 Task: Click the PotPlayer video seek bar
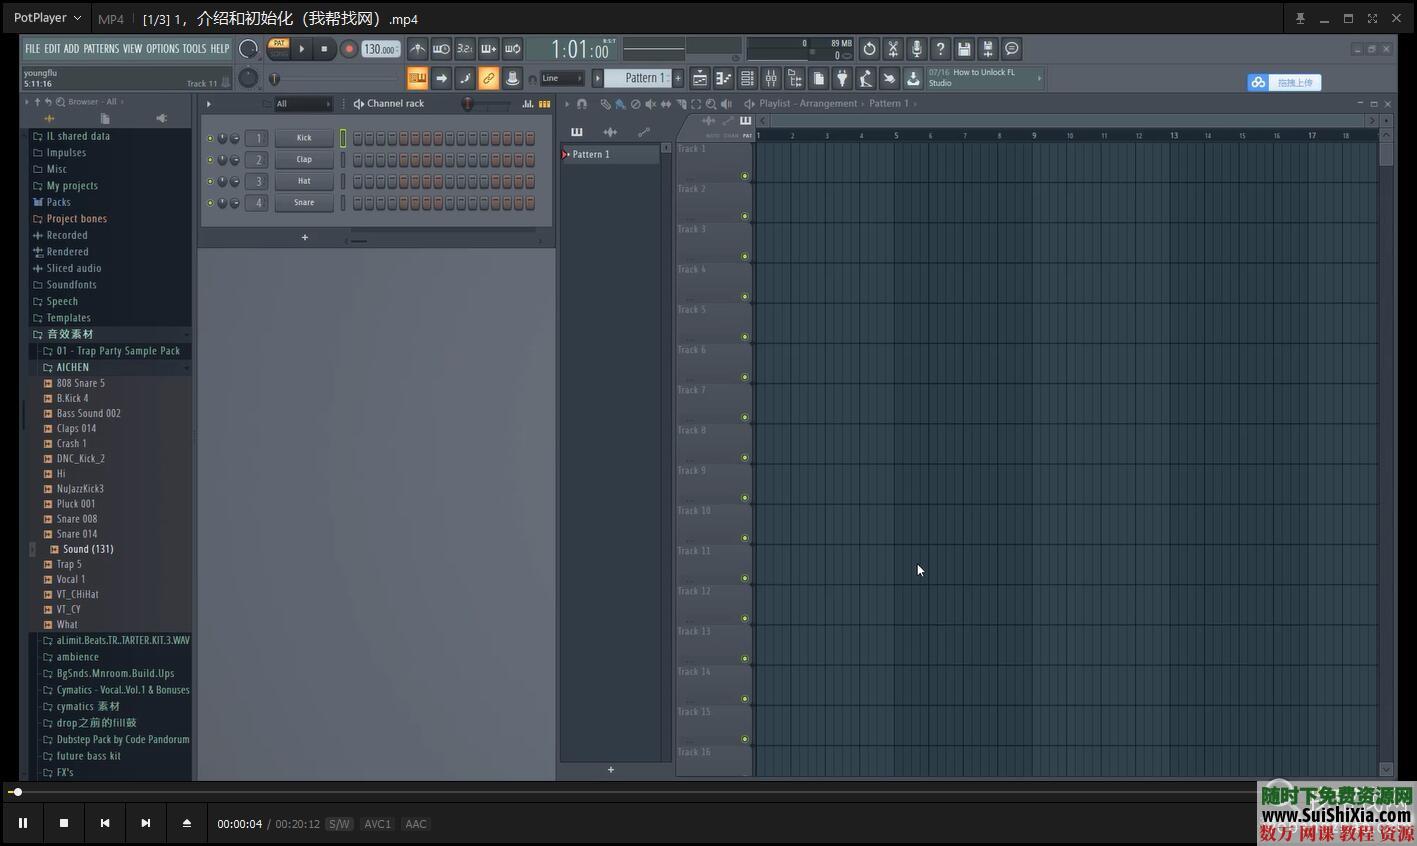[x=708, y=792]
